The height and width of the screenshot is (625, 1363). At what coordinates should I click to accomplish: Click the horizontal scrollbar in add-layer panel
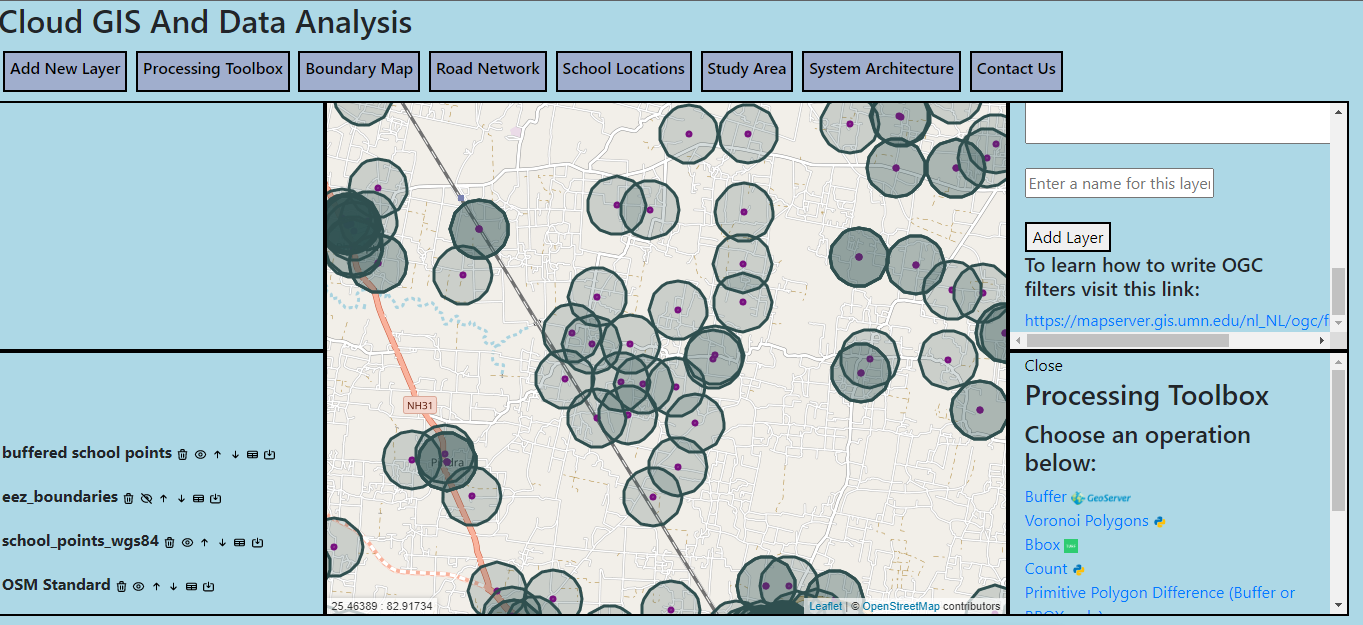(x=1128, y=341)
